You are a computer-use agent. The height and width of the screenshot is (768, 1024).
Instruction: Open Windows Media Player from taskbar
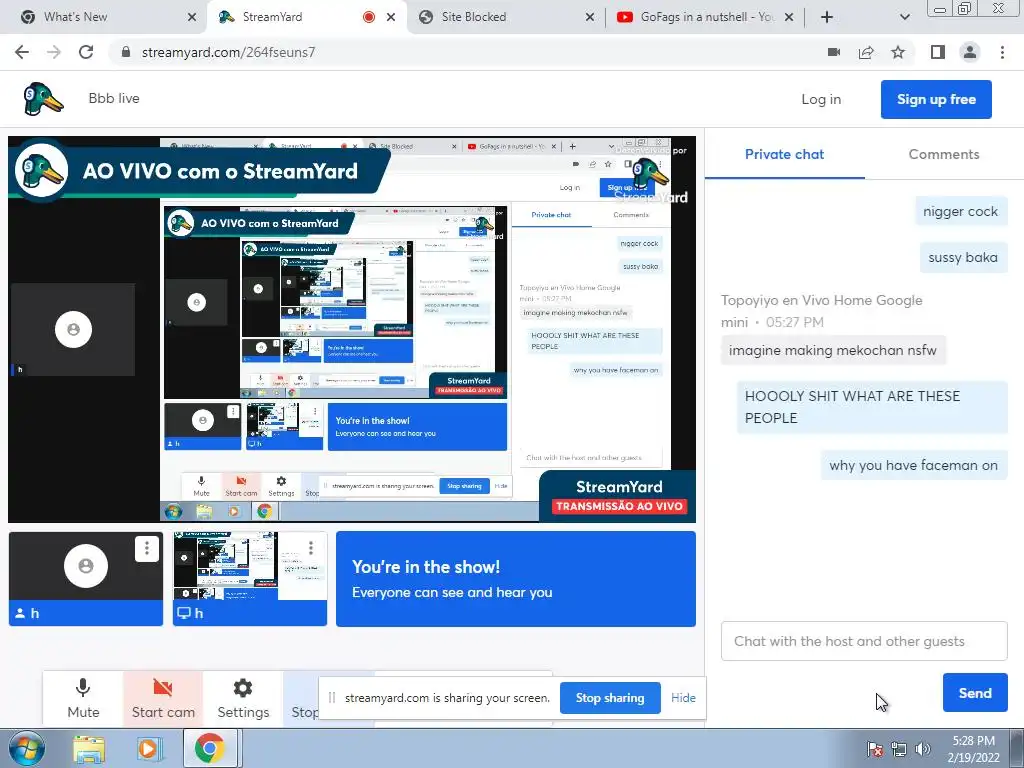click(x=149, y=748)
